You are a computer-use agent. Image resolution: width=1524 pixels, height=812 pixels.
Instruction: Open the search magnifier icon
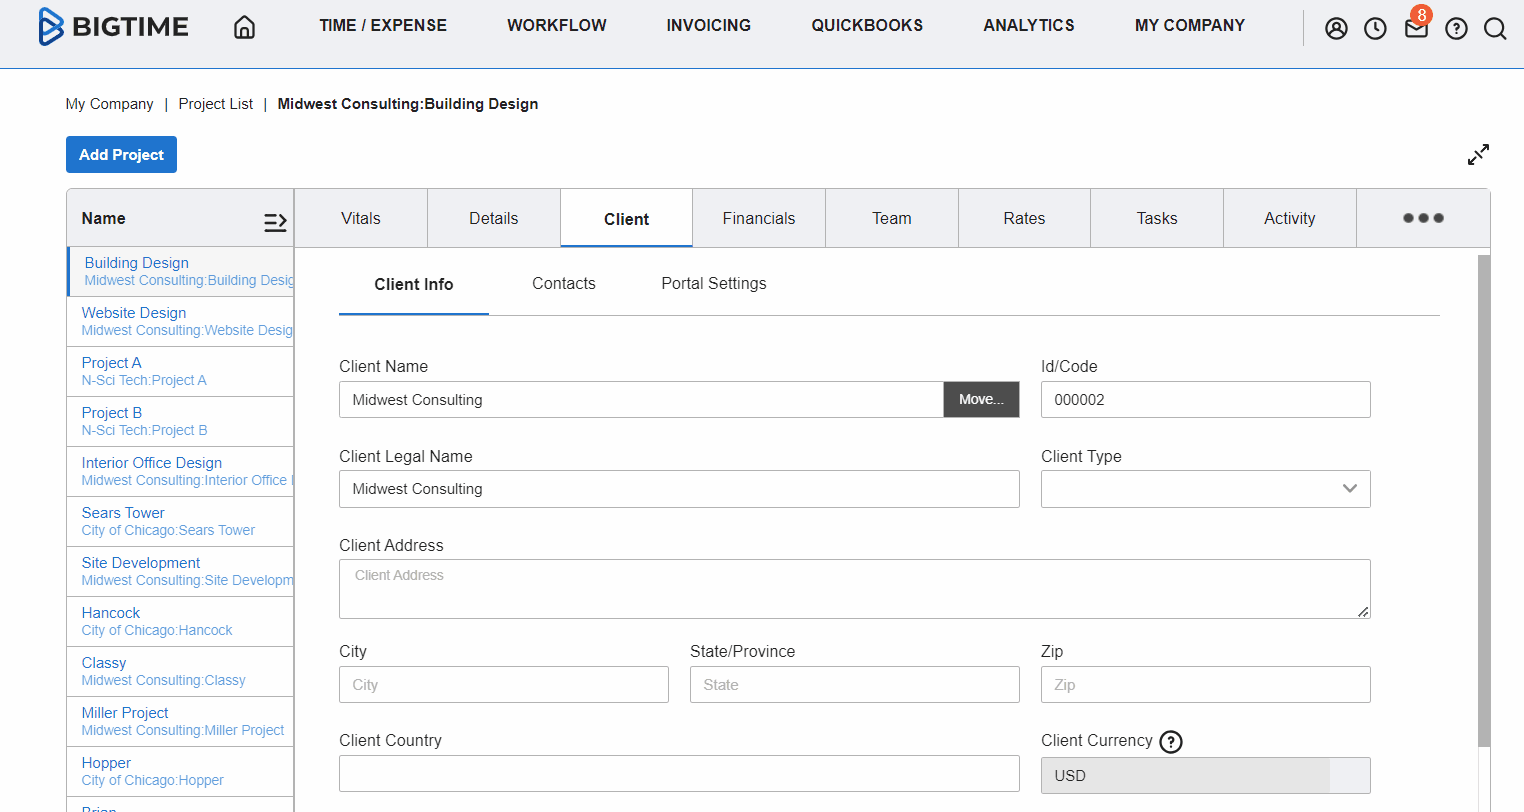point(1495,29)
